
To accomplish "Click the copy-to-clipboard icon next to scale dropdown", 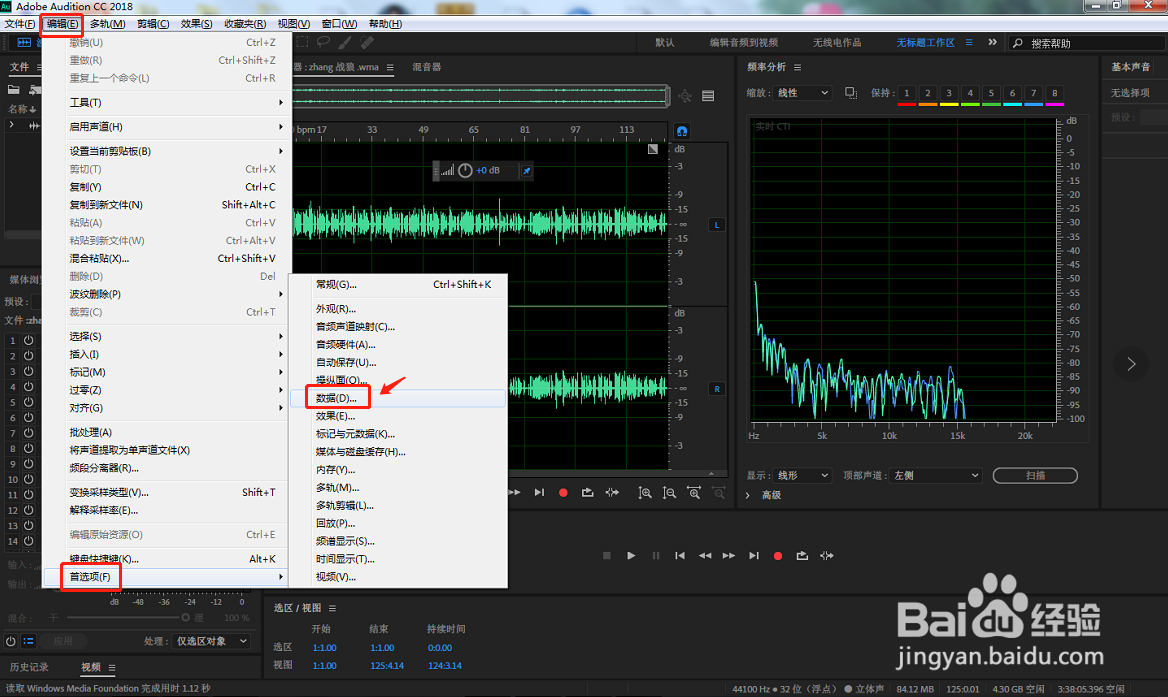I will (851, 92).
